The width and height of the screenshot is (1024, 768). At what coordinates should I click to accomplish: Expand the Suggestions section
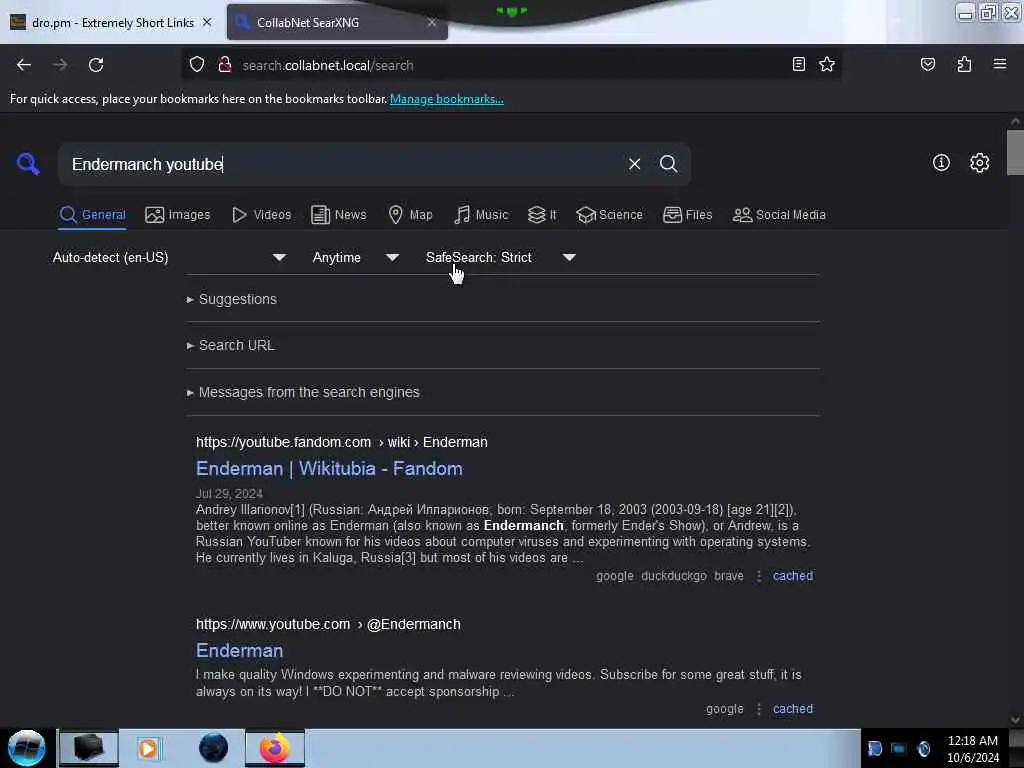[232, 299]
